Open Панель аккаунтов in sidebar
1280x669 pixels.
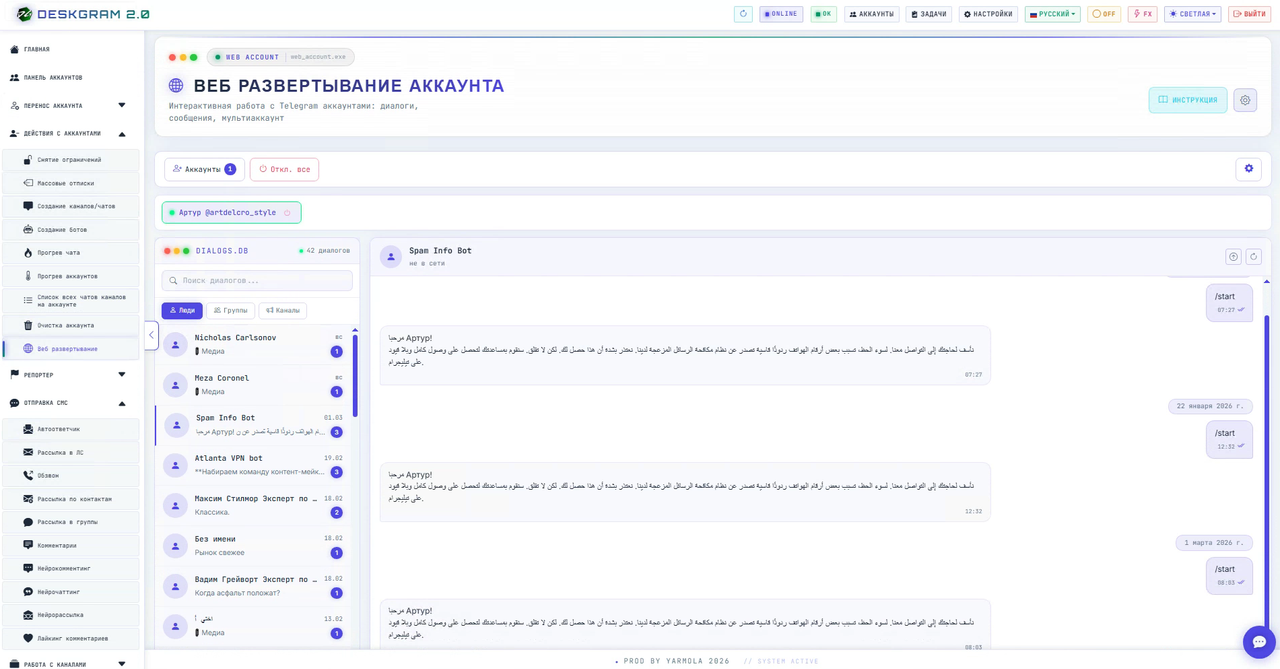pyautogui.click(x=68, y=77)
